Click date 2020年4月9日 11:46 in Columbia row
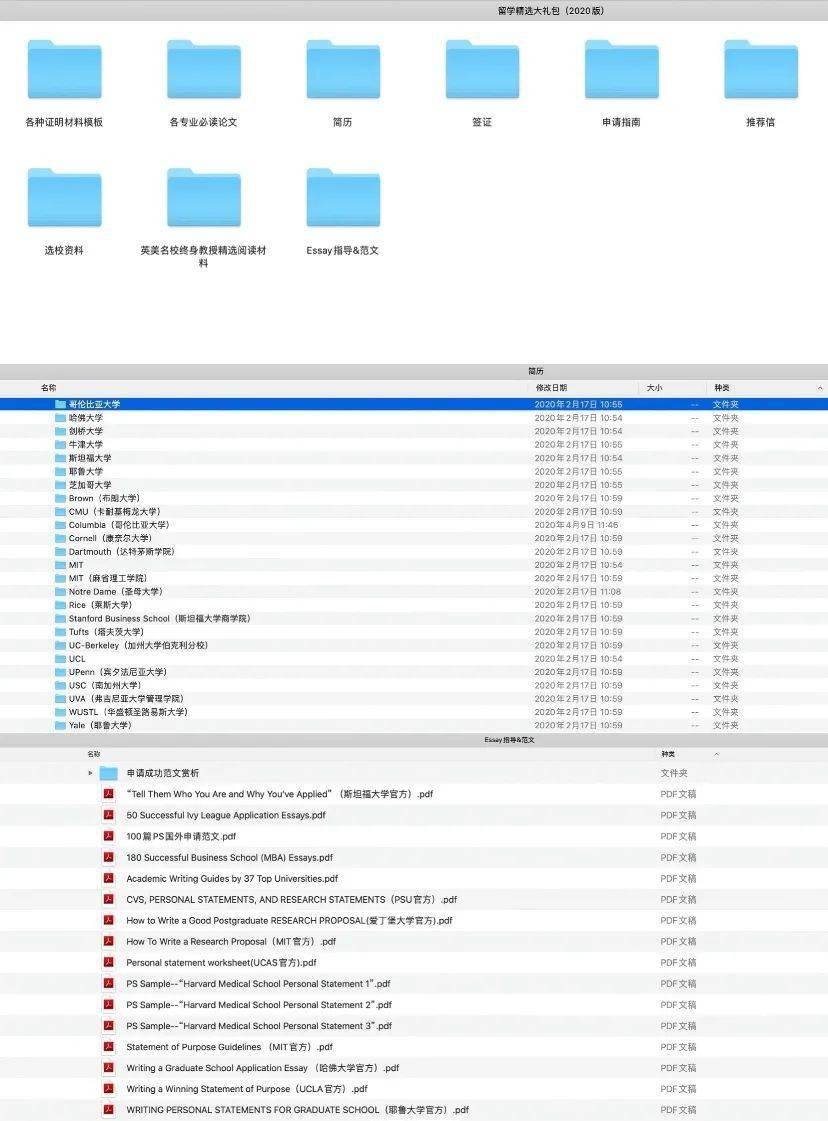 tap(576, 525)
